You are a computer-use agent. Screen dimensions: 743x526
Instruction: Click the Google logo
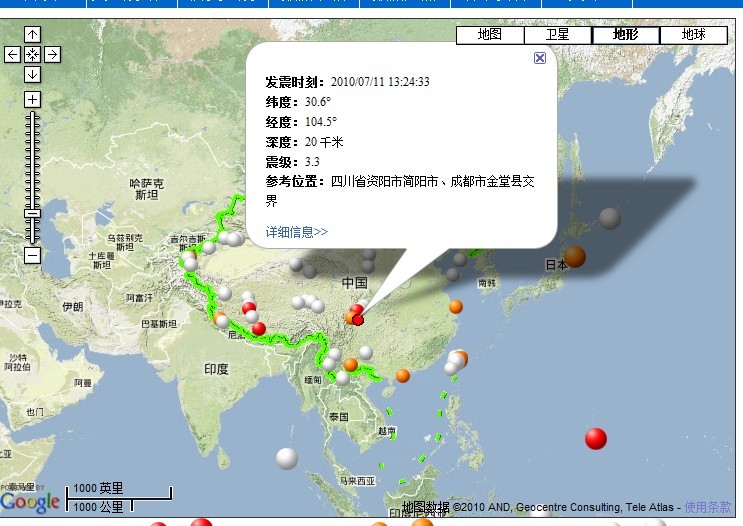click(x=30, y=502)
